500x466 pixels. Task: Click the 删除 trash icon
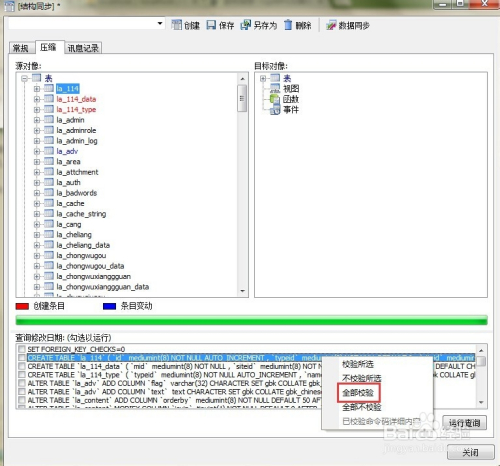pyautogui.click(x=288, y=25)
